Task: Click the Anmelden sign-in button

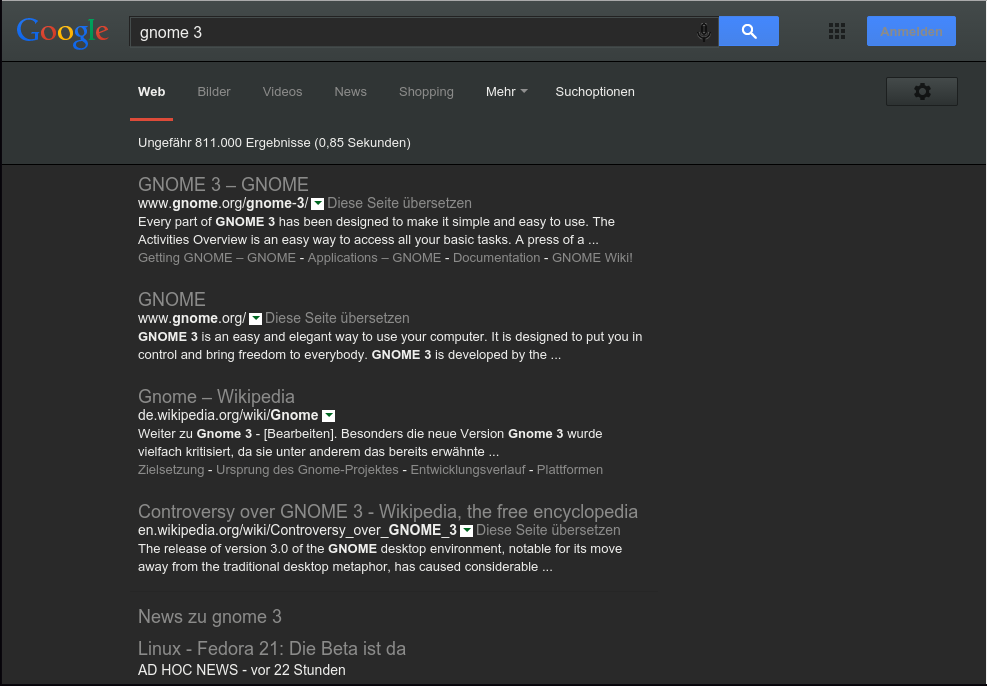Action: pyautogui.click(x=911, y=31)
